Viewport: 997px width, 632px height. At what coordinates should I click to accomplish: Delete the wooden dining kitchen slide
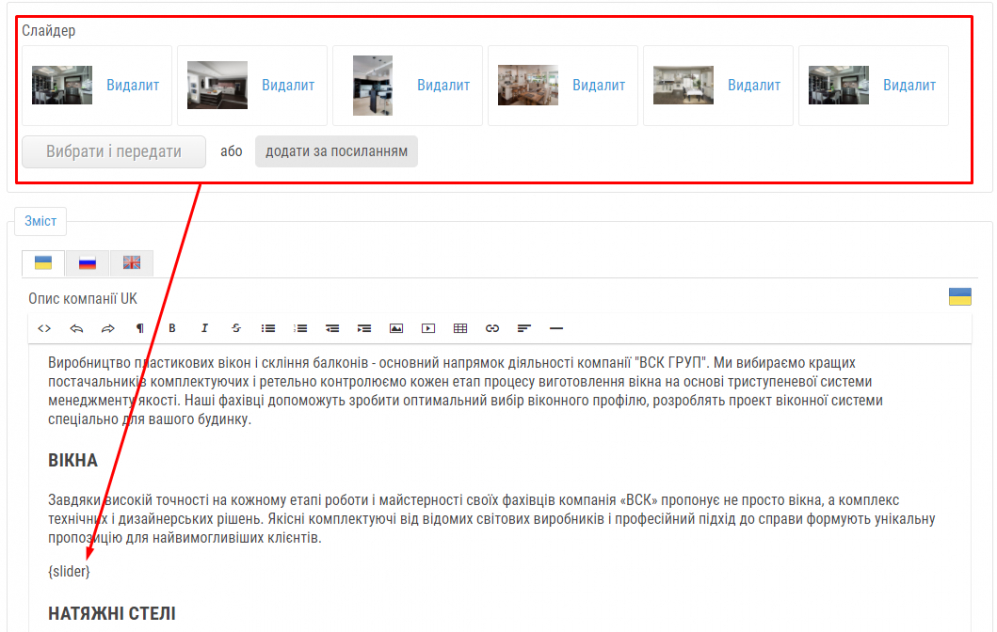point(598,85)
